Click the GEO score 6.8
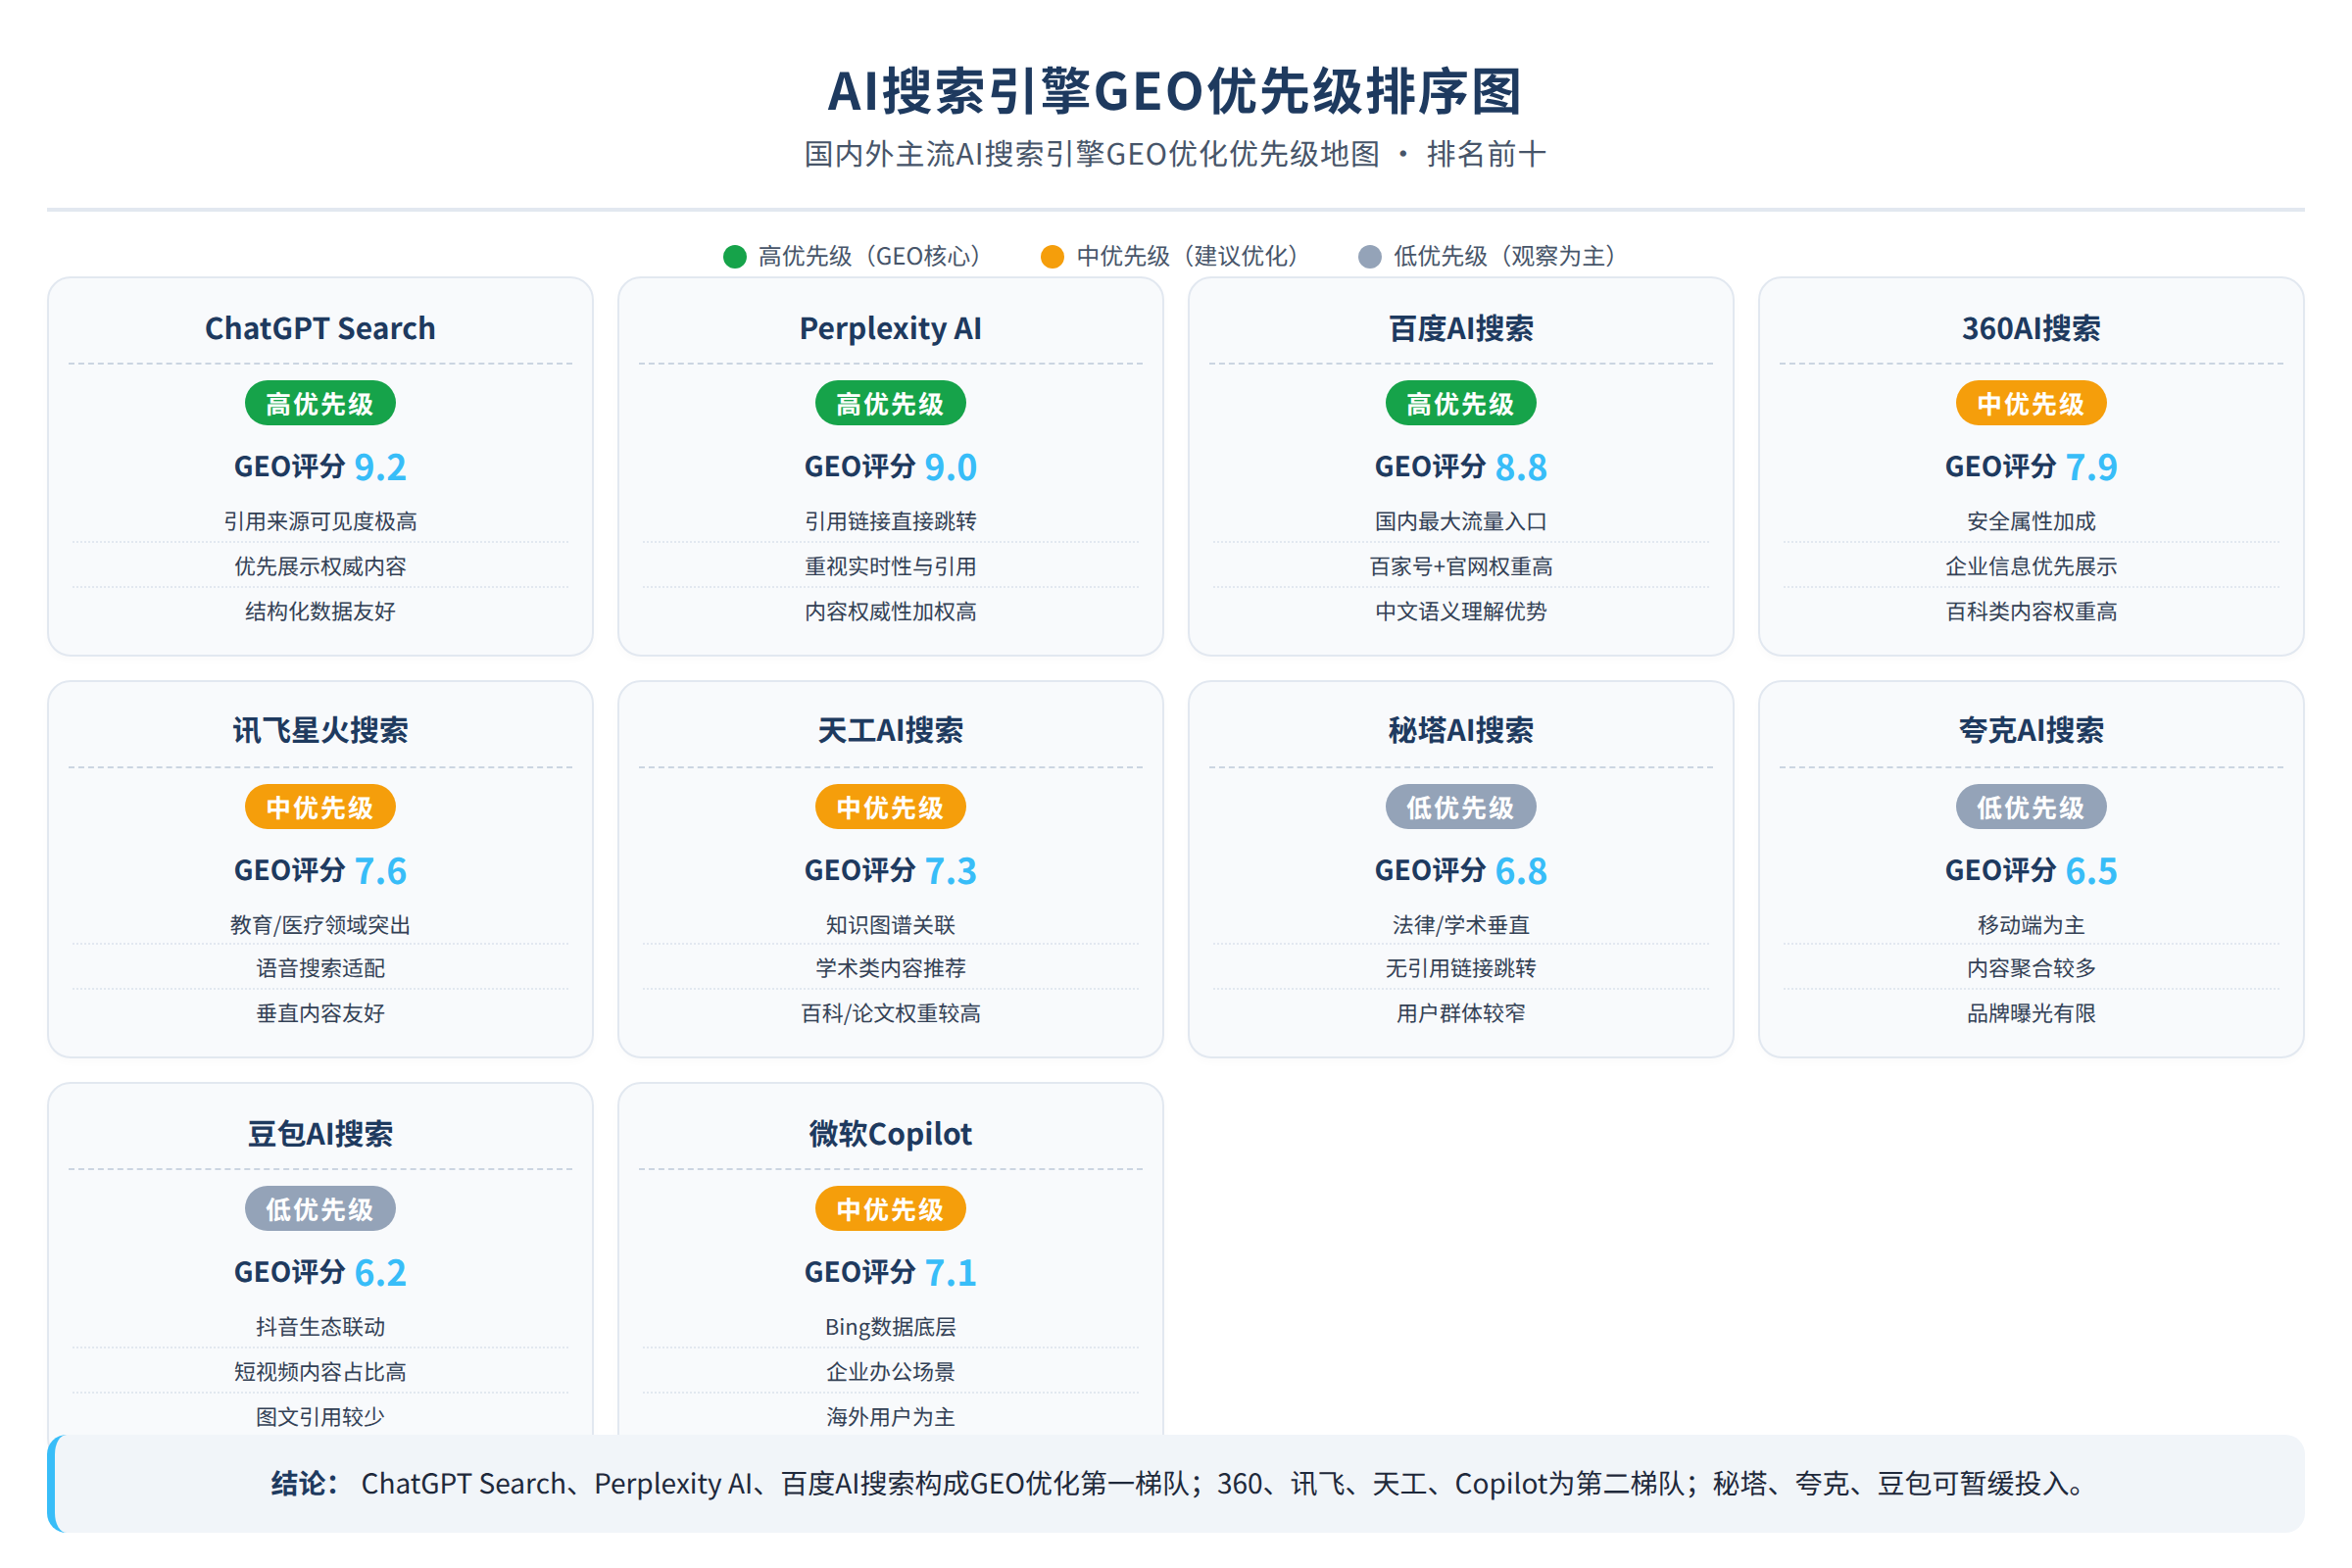Screen dimensions: 2352x1568 1521,871
